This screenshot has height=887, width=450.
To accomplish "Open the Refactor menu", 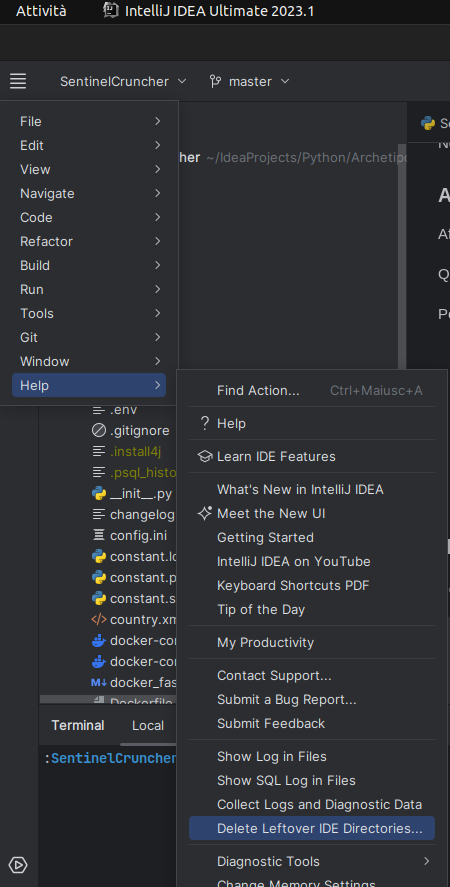I will (x=89, y=241).
